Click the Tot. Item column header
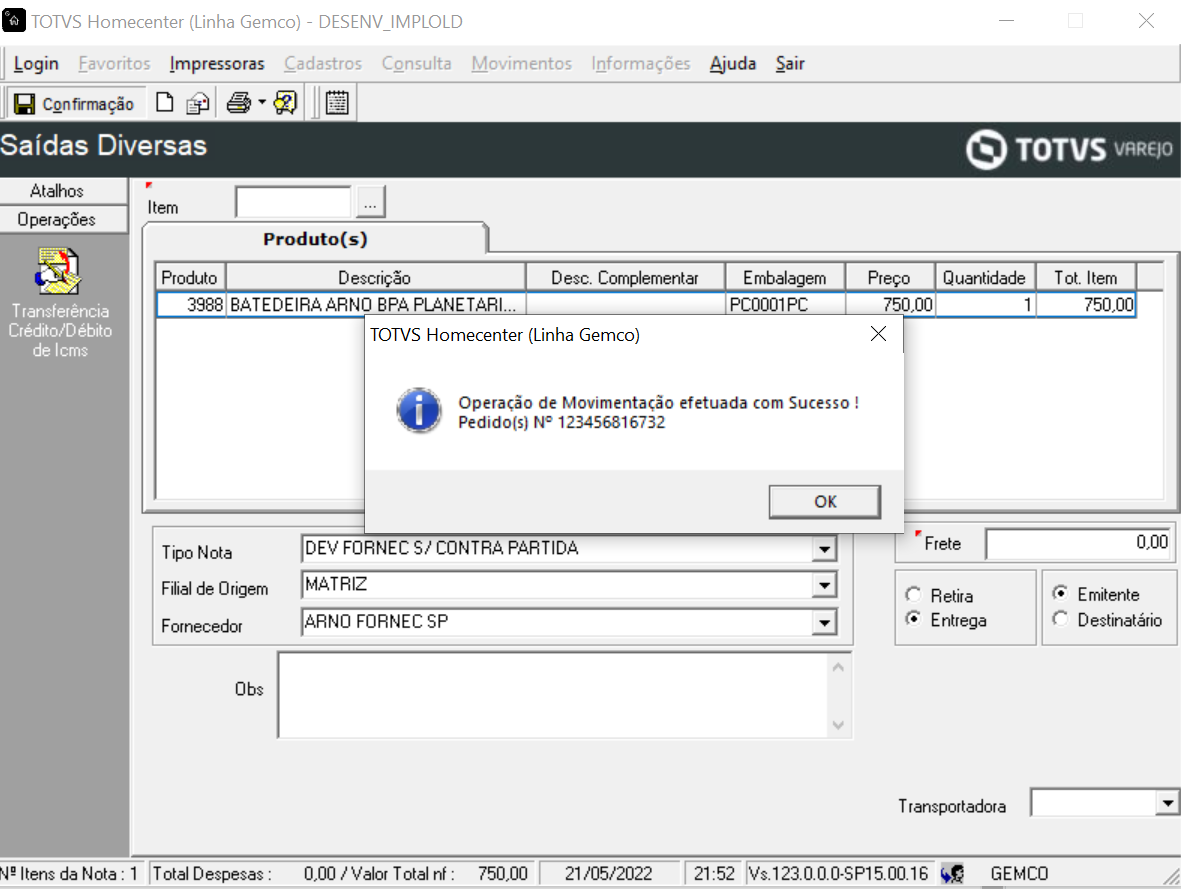This screenshot has width=1181, height=889. [1085, 278]
